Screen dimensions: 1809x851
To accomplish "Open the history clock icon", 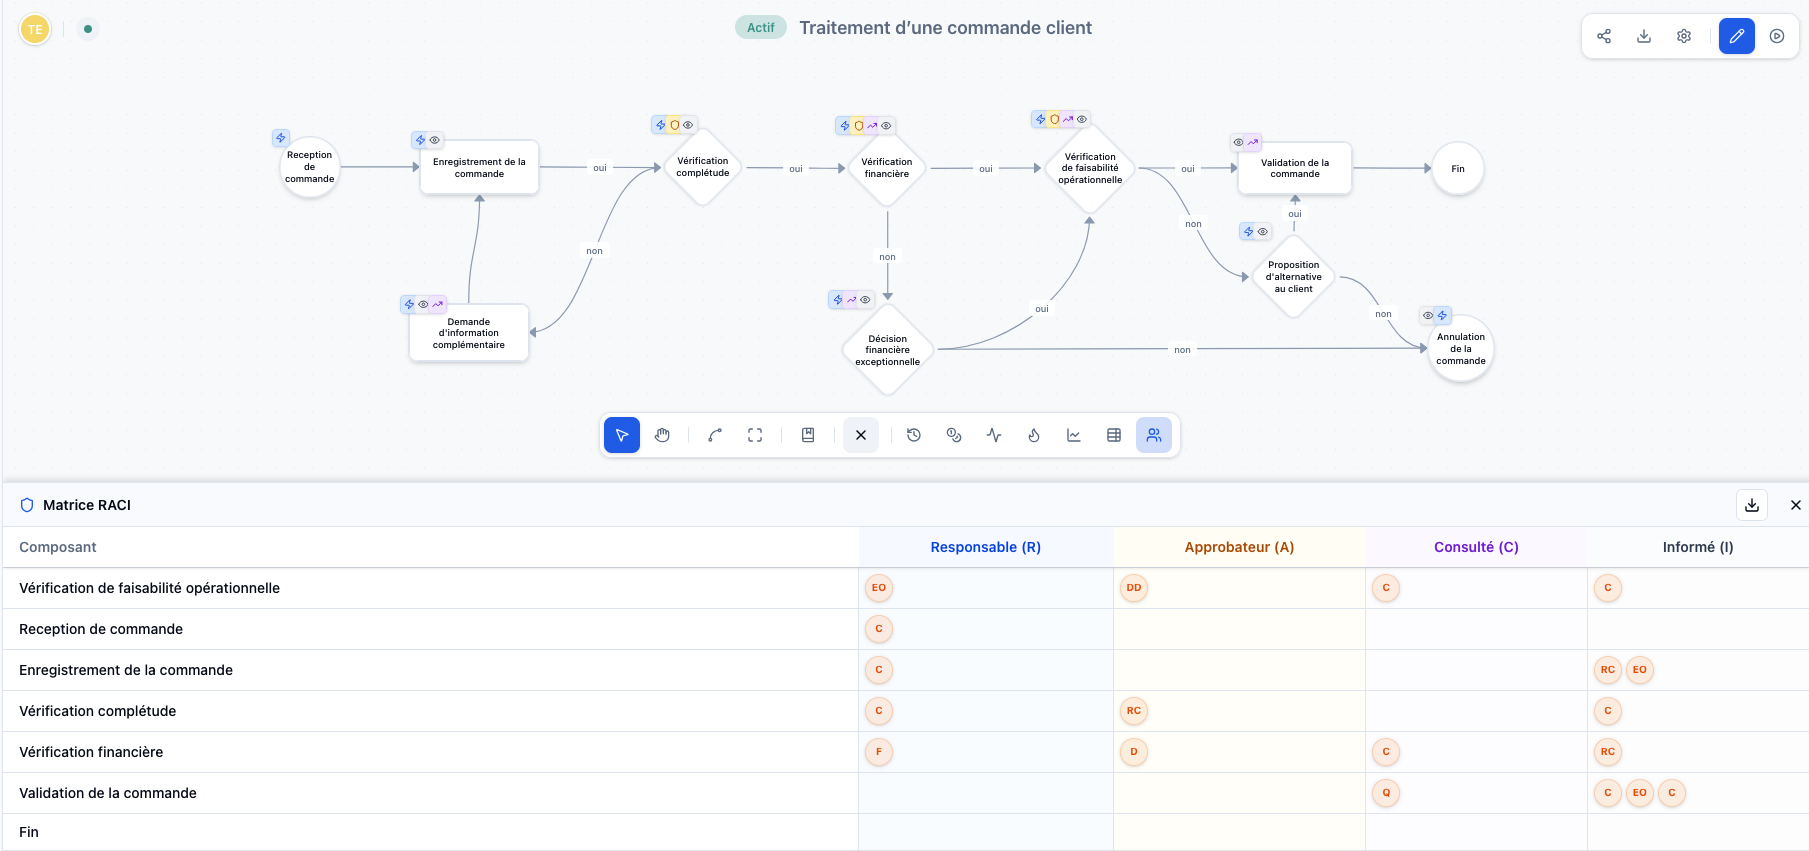I will (x=913, y=435).
